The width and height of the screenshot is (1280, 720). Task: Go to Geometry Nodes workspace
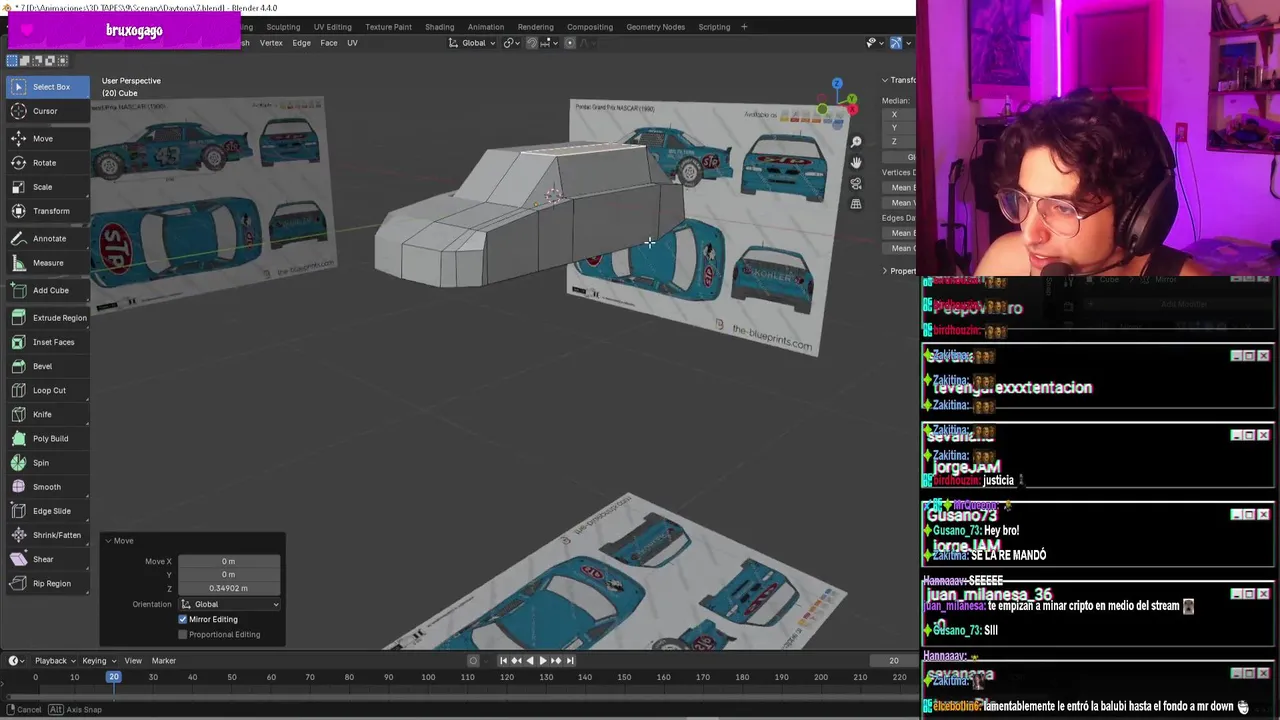coord(655,27)
